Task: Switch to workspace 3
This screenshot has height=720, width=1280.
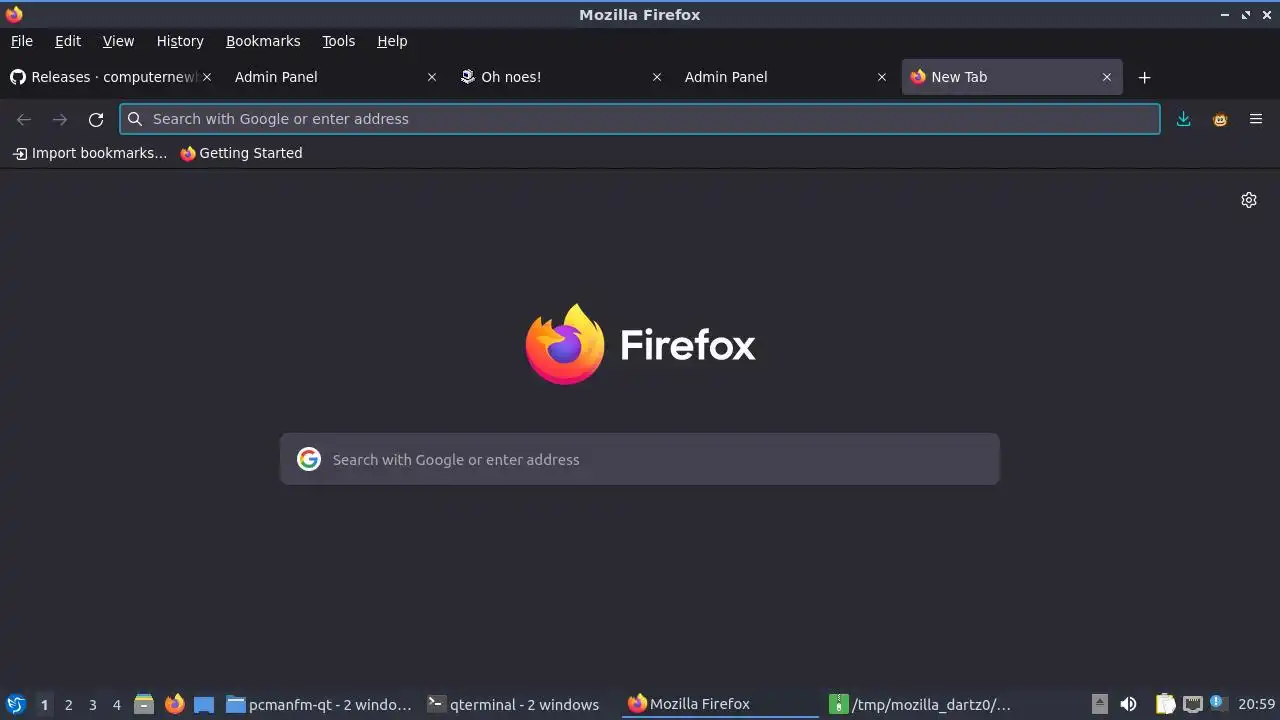Action: (92, 704)
